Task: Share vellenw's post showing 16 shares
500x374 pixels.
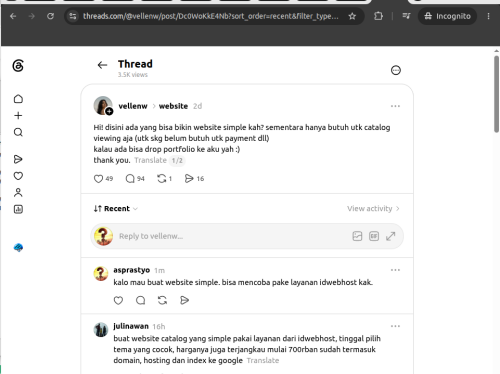Action: 189,179
